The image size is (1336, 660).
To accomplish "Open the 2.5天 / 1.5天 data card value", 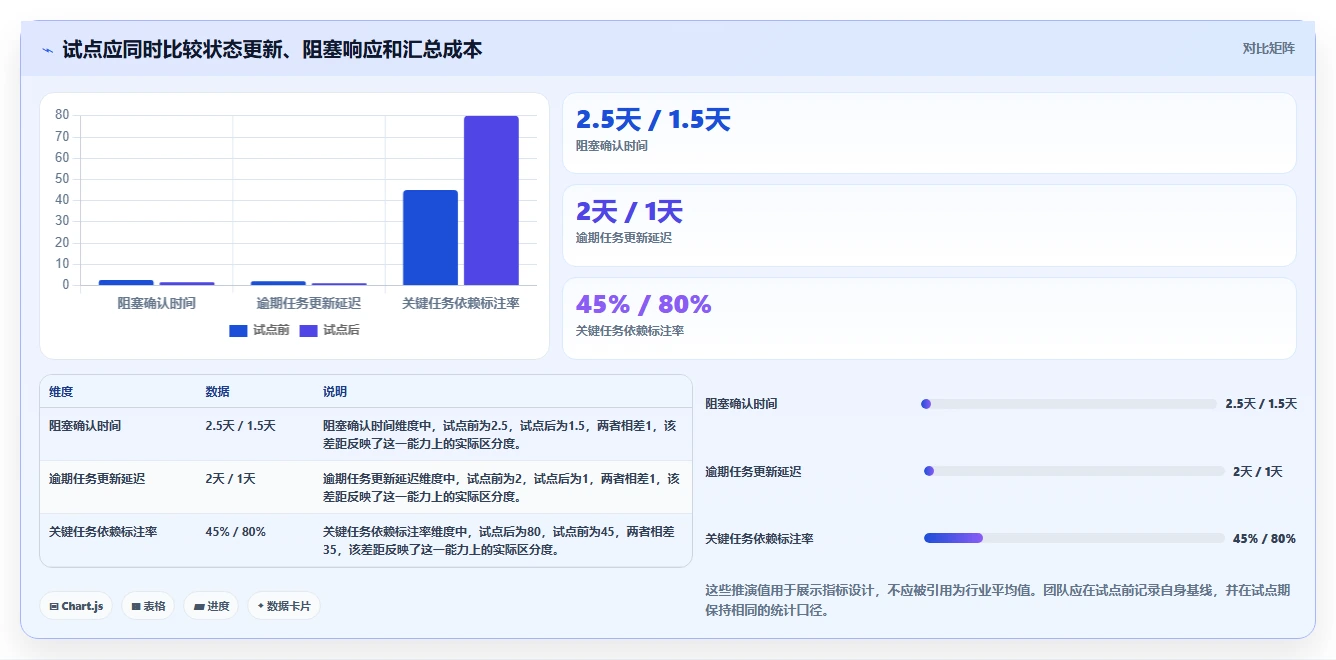I will tap(653, 120).
